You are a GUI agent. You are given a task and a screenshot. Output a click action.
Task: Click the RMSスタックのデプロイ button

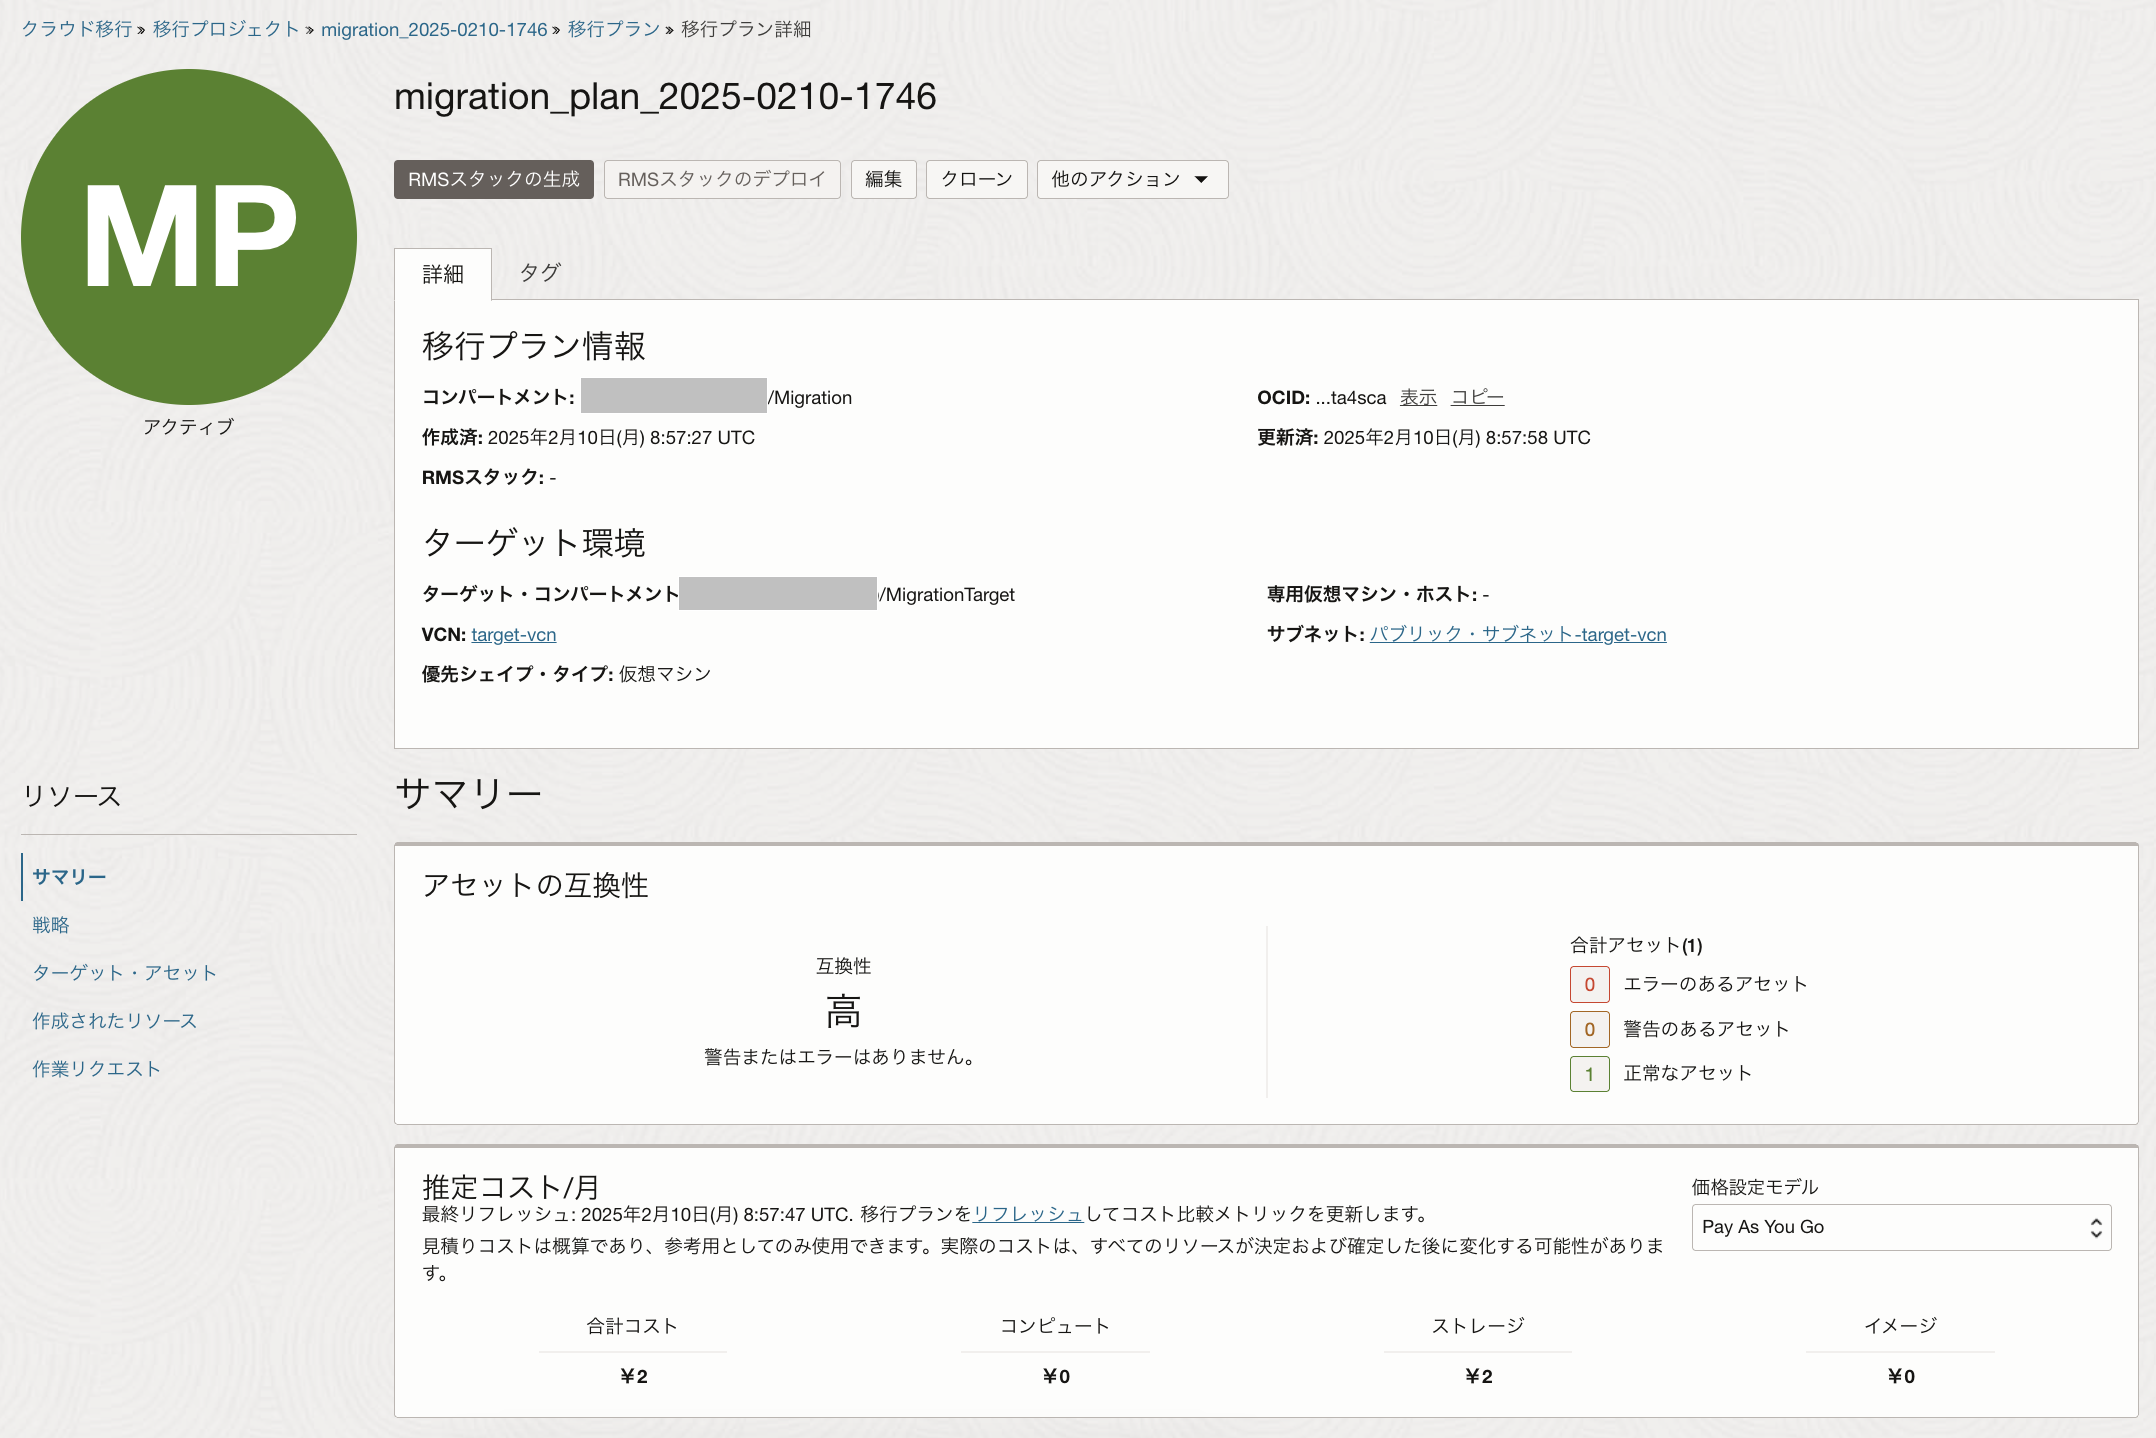[721, 179]
